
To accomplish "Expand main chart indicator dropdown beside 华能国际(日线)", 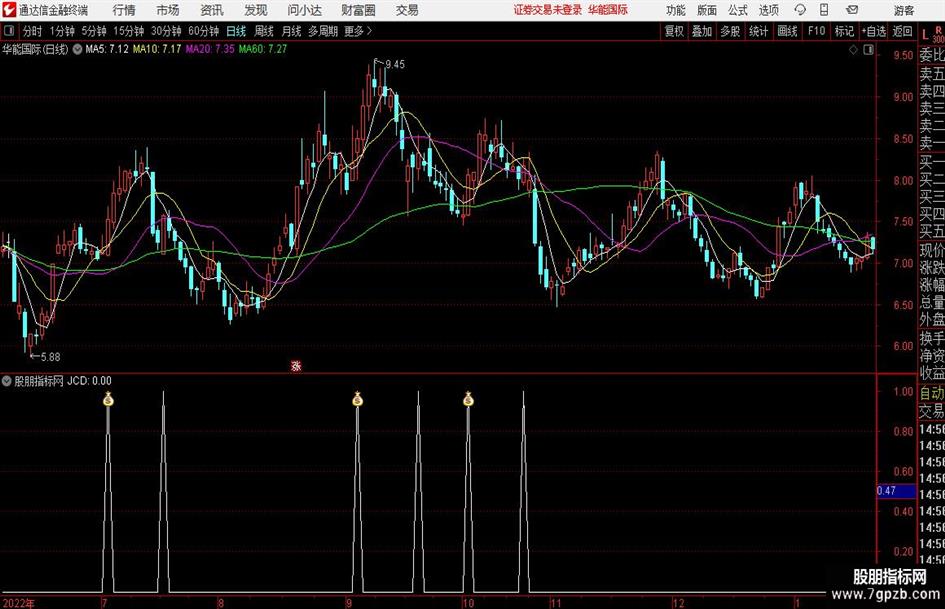I will pos(77,49).
